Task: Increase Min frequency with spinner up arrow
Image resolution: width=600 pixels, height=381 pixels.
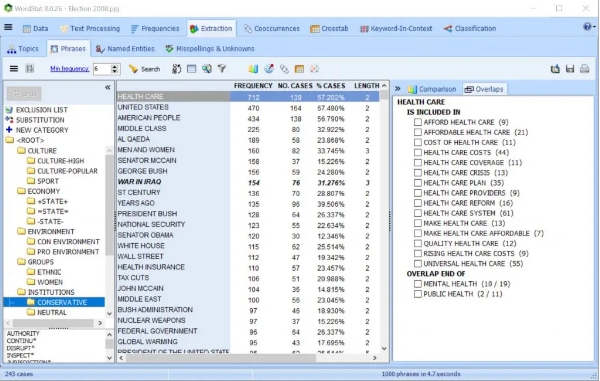Action: point(114,67)
